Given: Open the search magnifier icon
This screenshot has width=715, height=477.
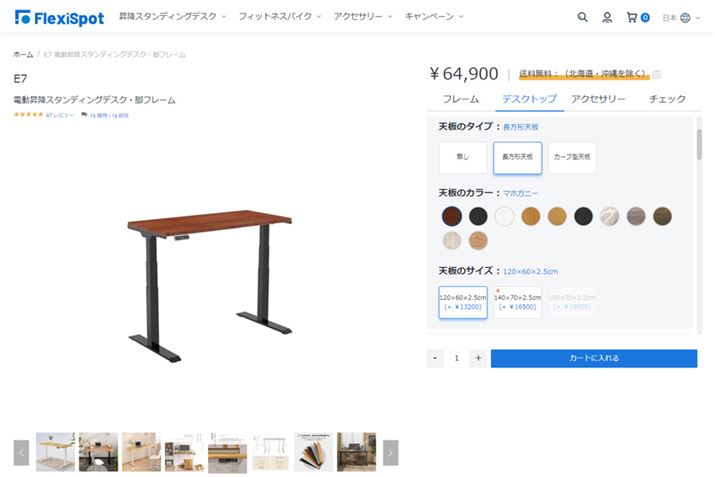Looking at the screenshot, I should coord(583,17).
